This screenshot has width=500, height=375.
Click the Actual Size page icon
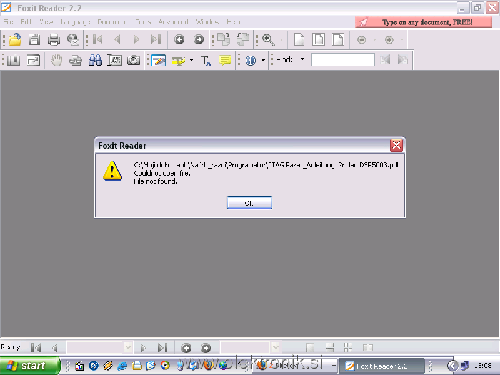pos(299,40)
